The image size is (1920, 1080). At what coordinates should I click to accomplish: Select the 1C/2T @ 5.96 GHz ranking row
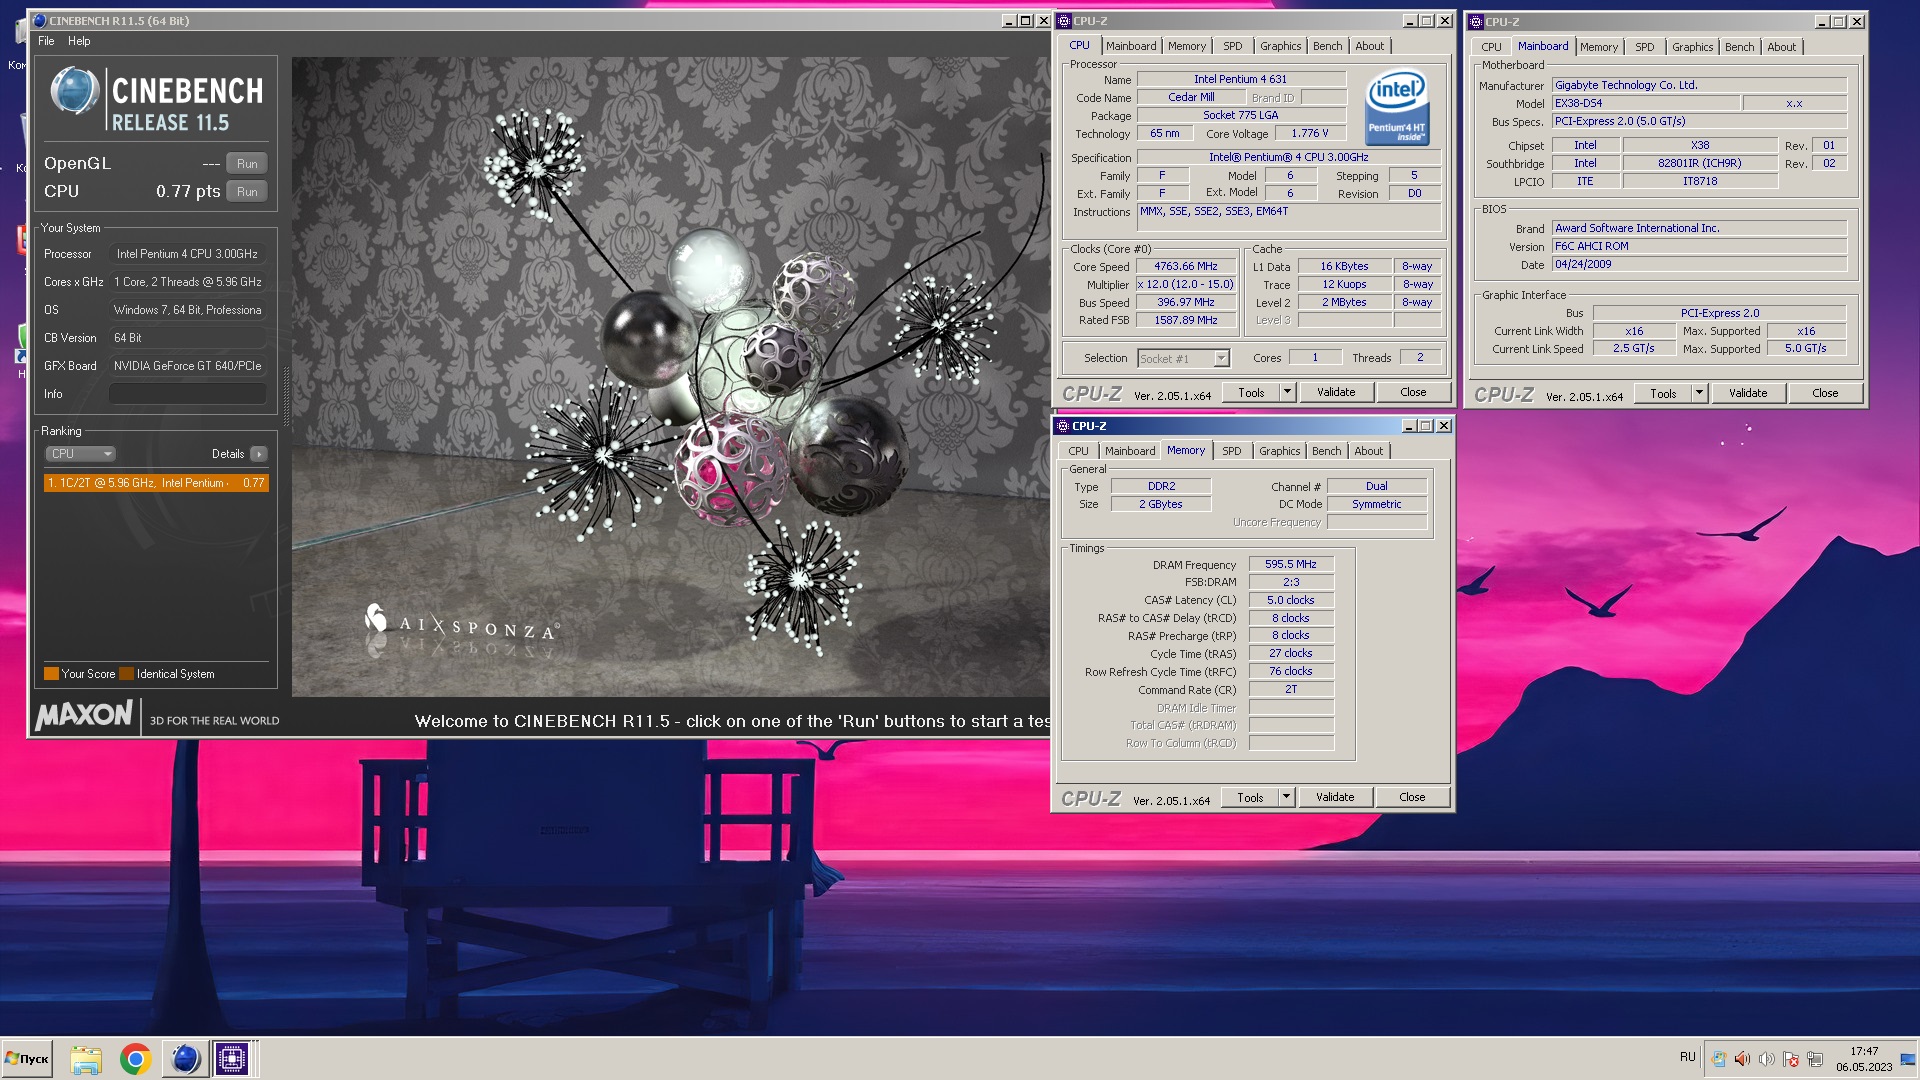[156, 483]
